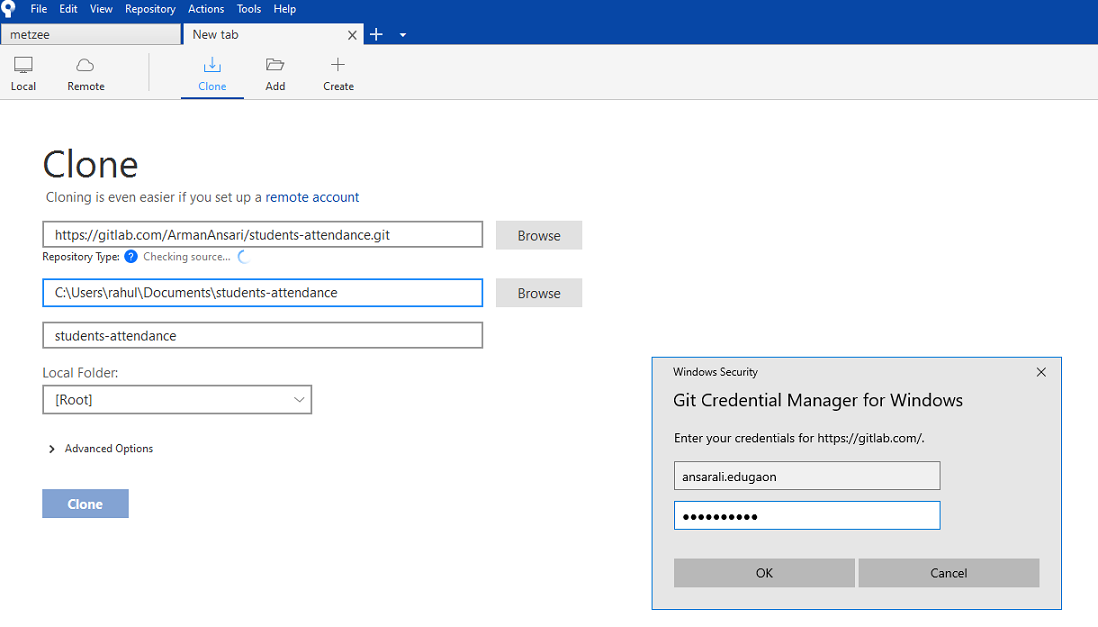Open the File menu
The height and width of the screenshot is (627, 1098).
coord(39,9)
